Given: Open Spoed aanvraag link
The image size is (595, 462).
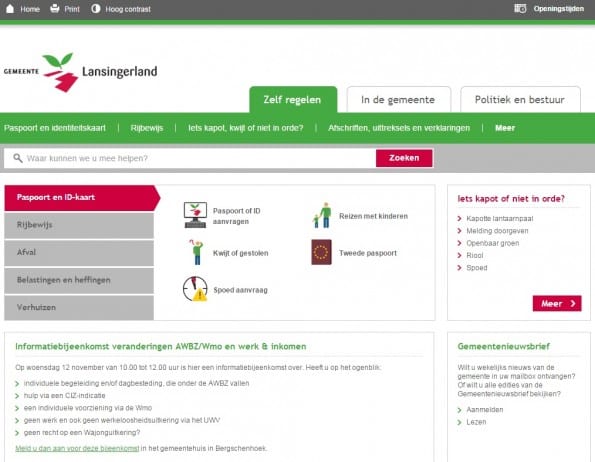Looking at the screenshot, I should 240,290.
